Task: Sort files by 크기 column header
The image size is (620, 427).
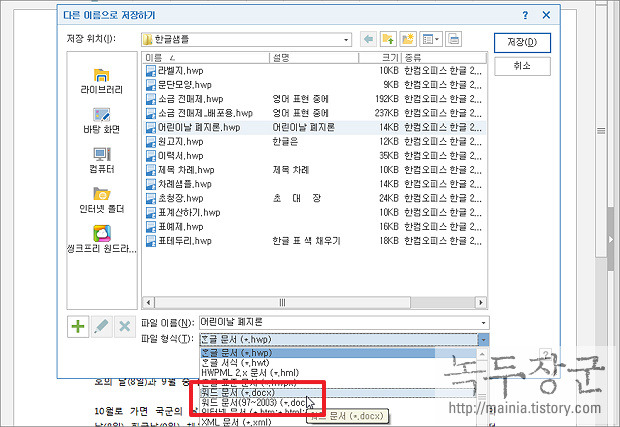Action: click(380, 58)
